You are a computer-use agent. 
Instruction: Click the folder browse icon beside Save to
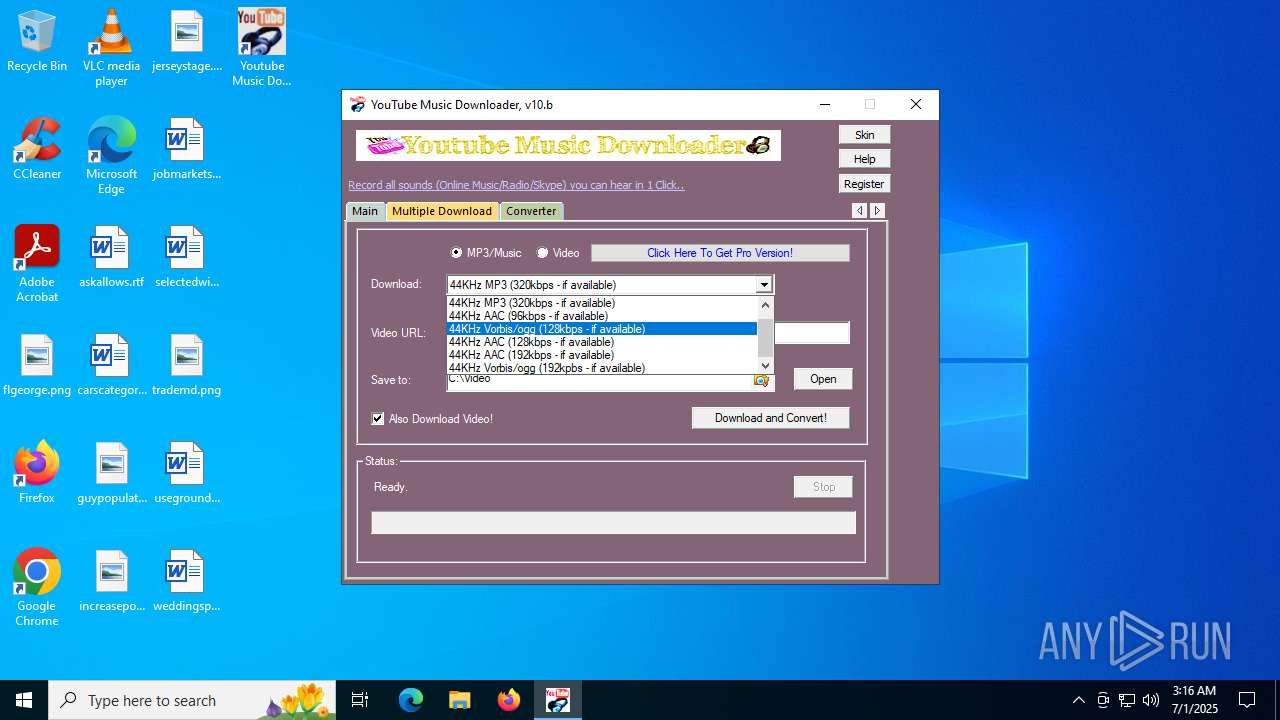pos(762,380)
